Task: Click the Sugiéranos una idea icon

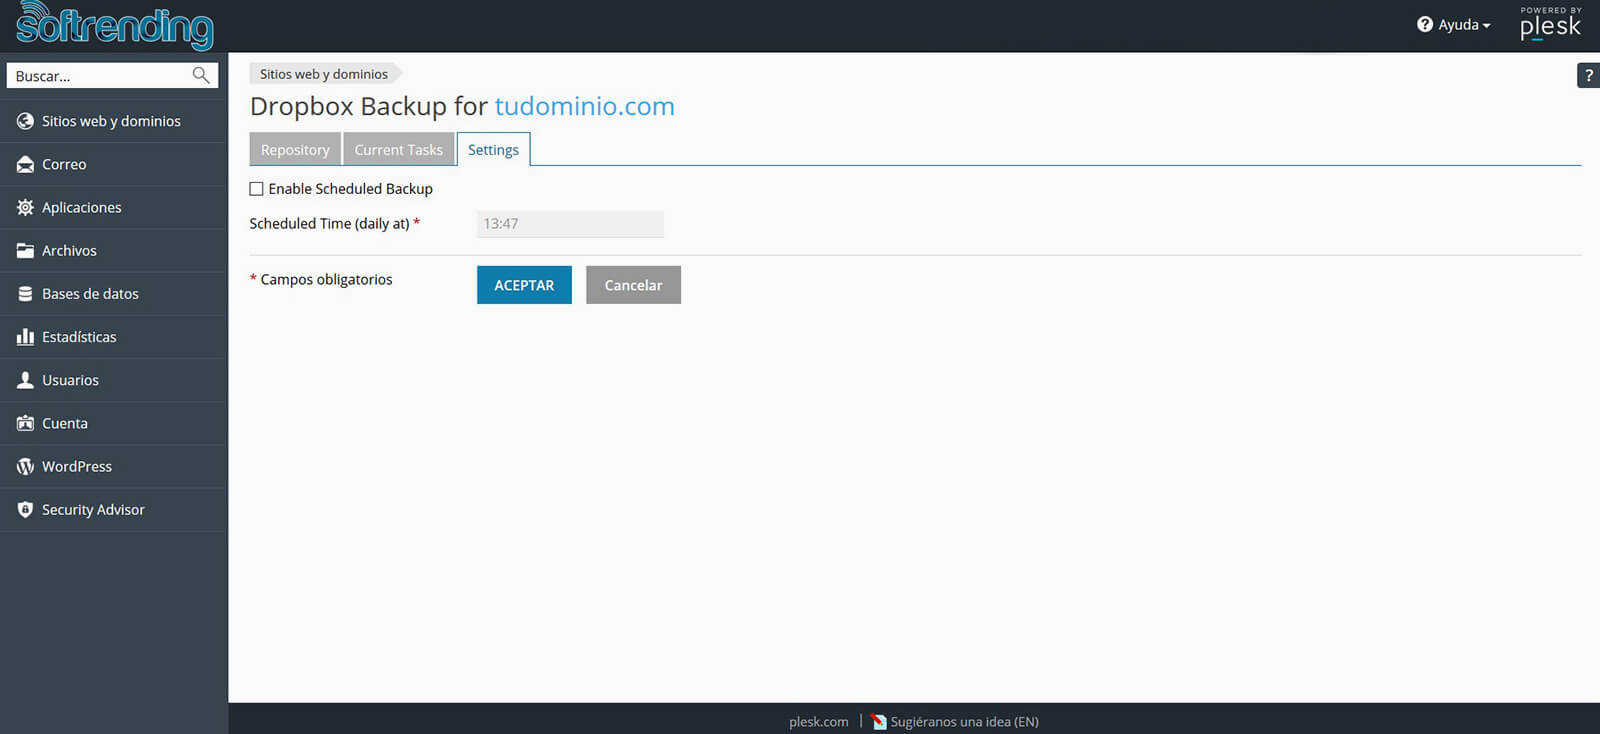Action: pos(879,721)
